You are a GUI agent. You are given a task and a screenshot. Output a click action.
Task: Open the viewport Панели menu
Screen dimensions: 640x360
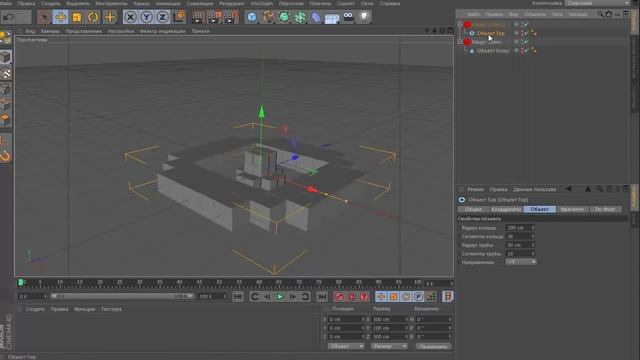(200, 31)
